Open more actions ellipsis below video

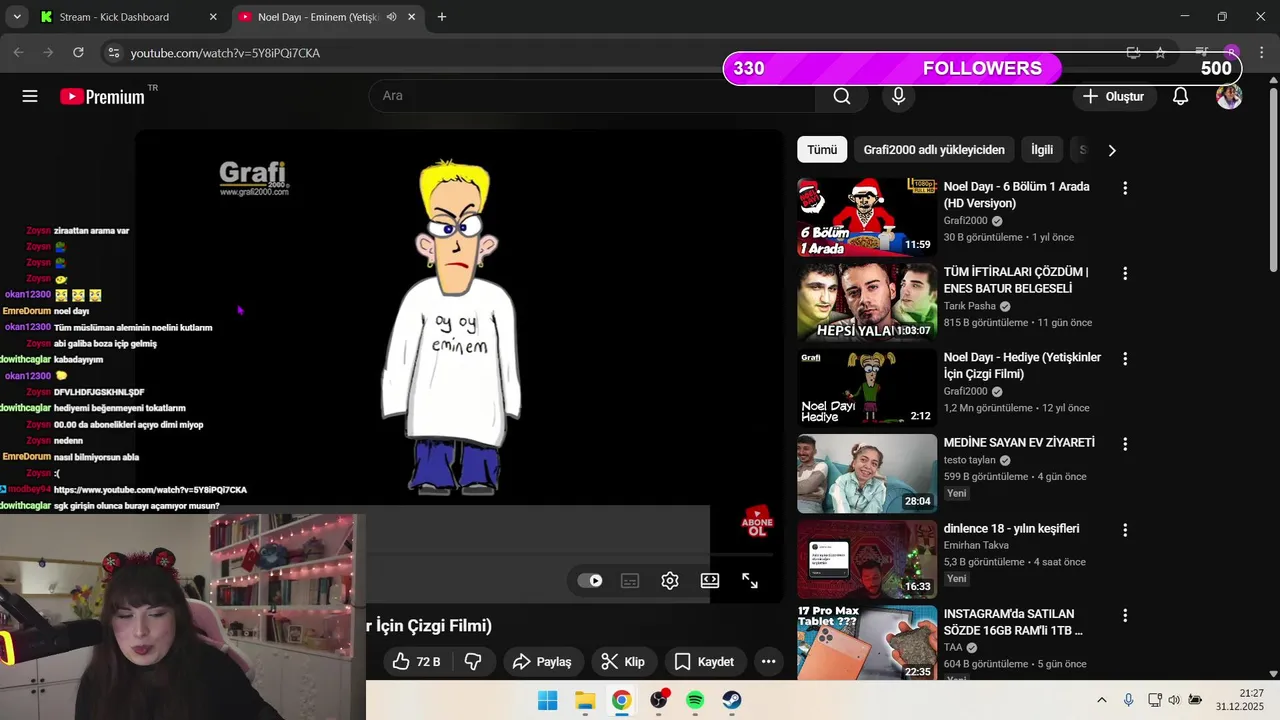pos(768,661)
